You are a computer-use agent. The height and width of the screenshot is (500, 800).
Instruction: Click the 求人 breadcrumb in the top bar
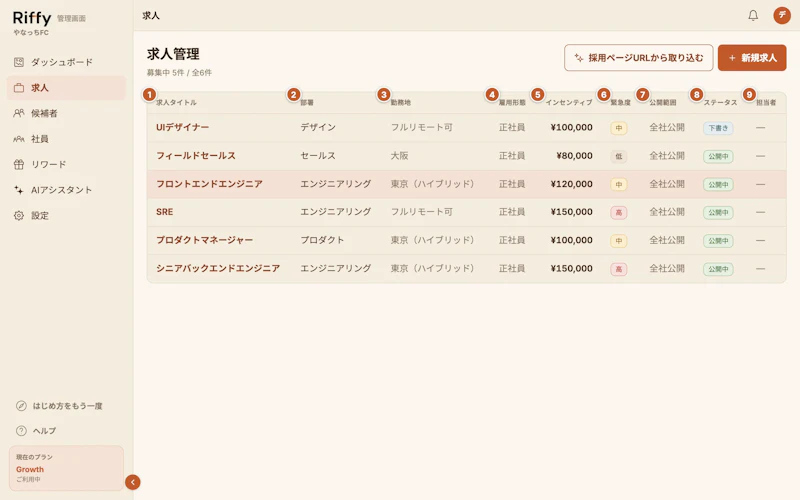[151, 16]
